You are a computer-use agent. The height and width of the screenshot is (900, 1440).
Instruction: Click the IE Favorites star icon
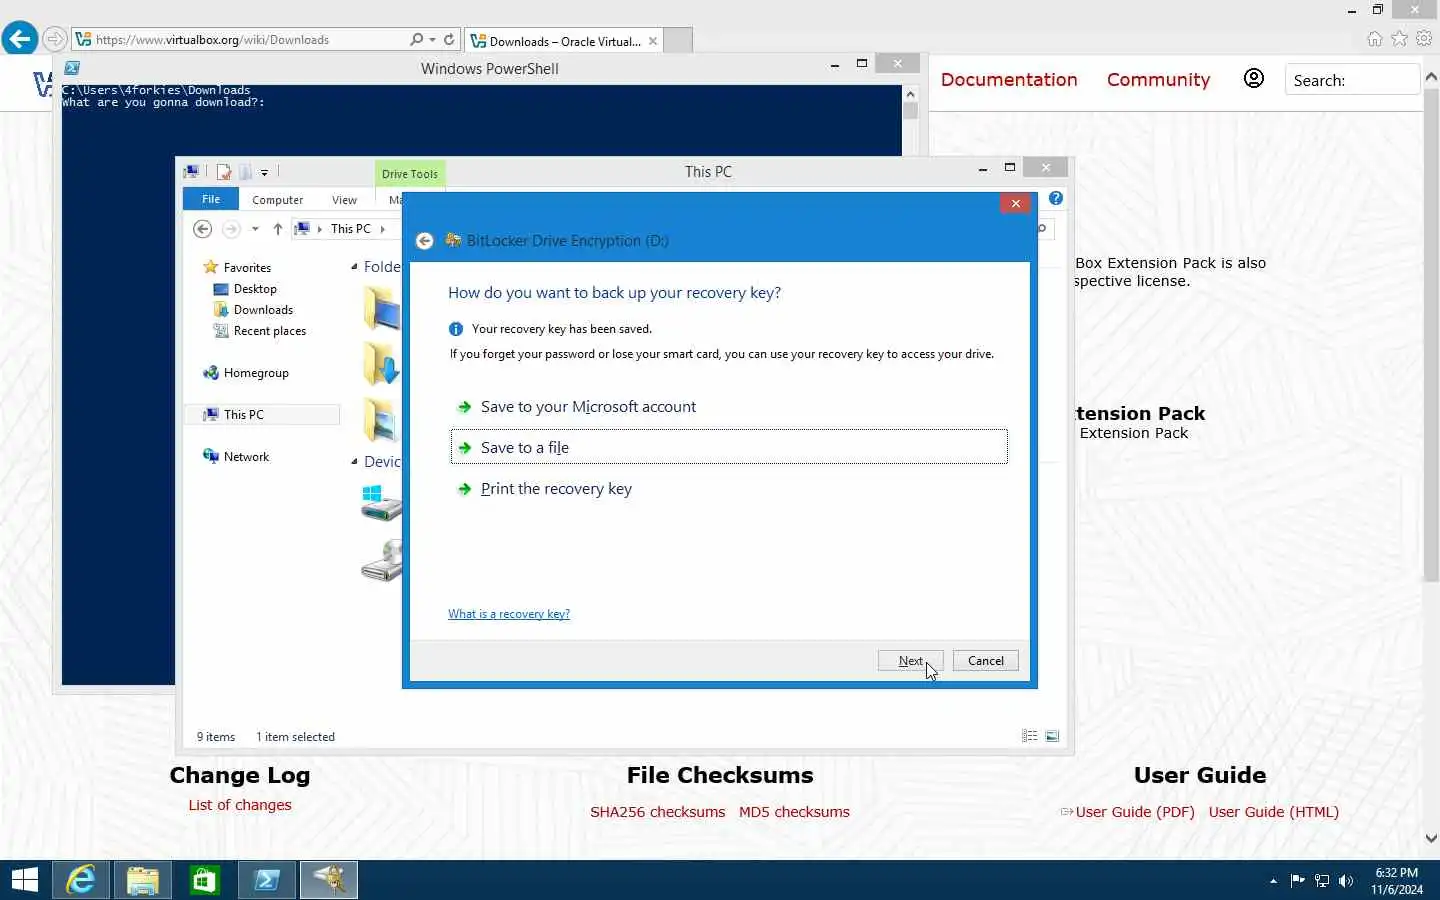1399,39
